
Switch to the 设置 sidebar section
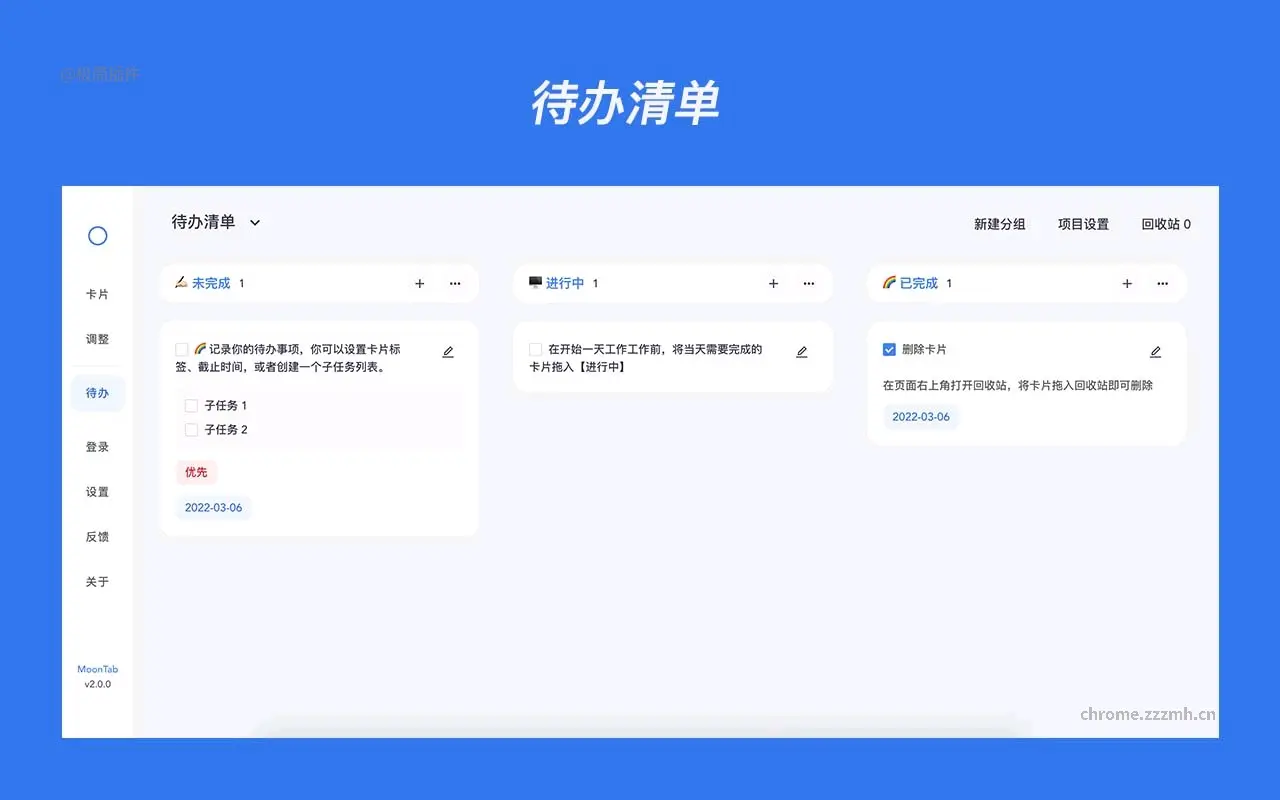97,491
